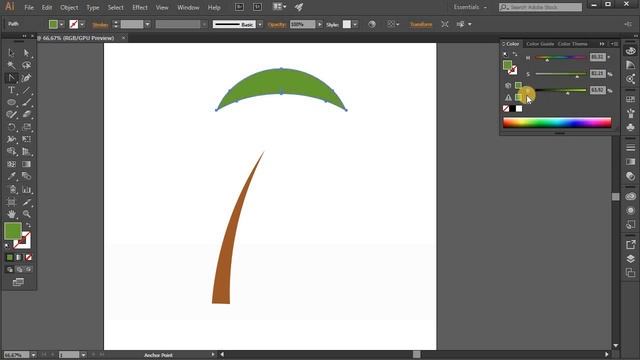Change screen mode at toolbox bottom
Viewport: 640px width, 360px height.
click(18, 282)
